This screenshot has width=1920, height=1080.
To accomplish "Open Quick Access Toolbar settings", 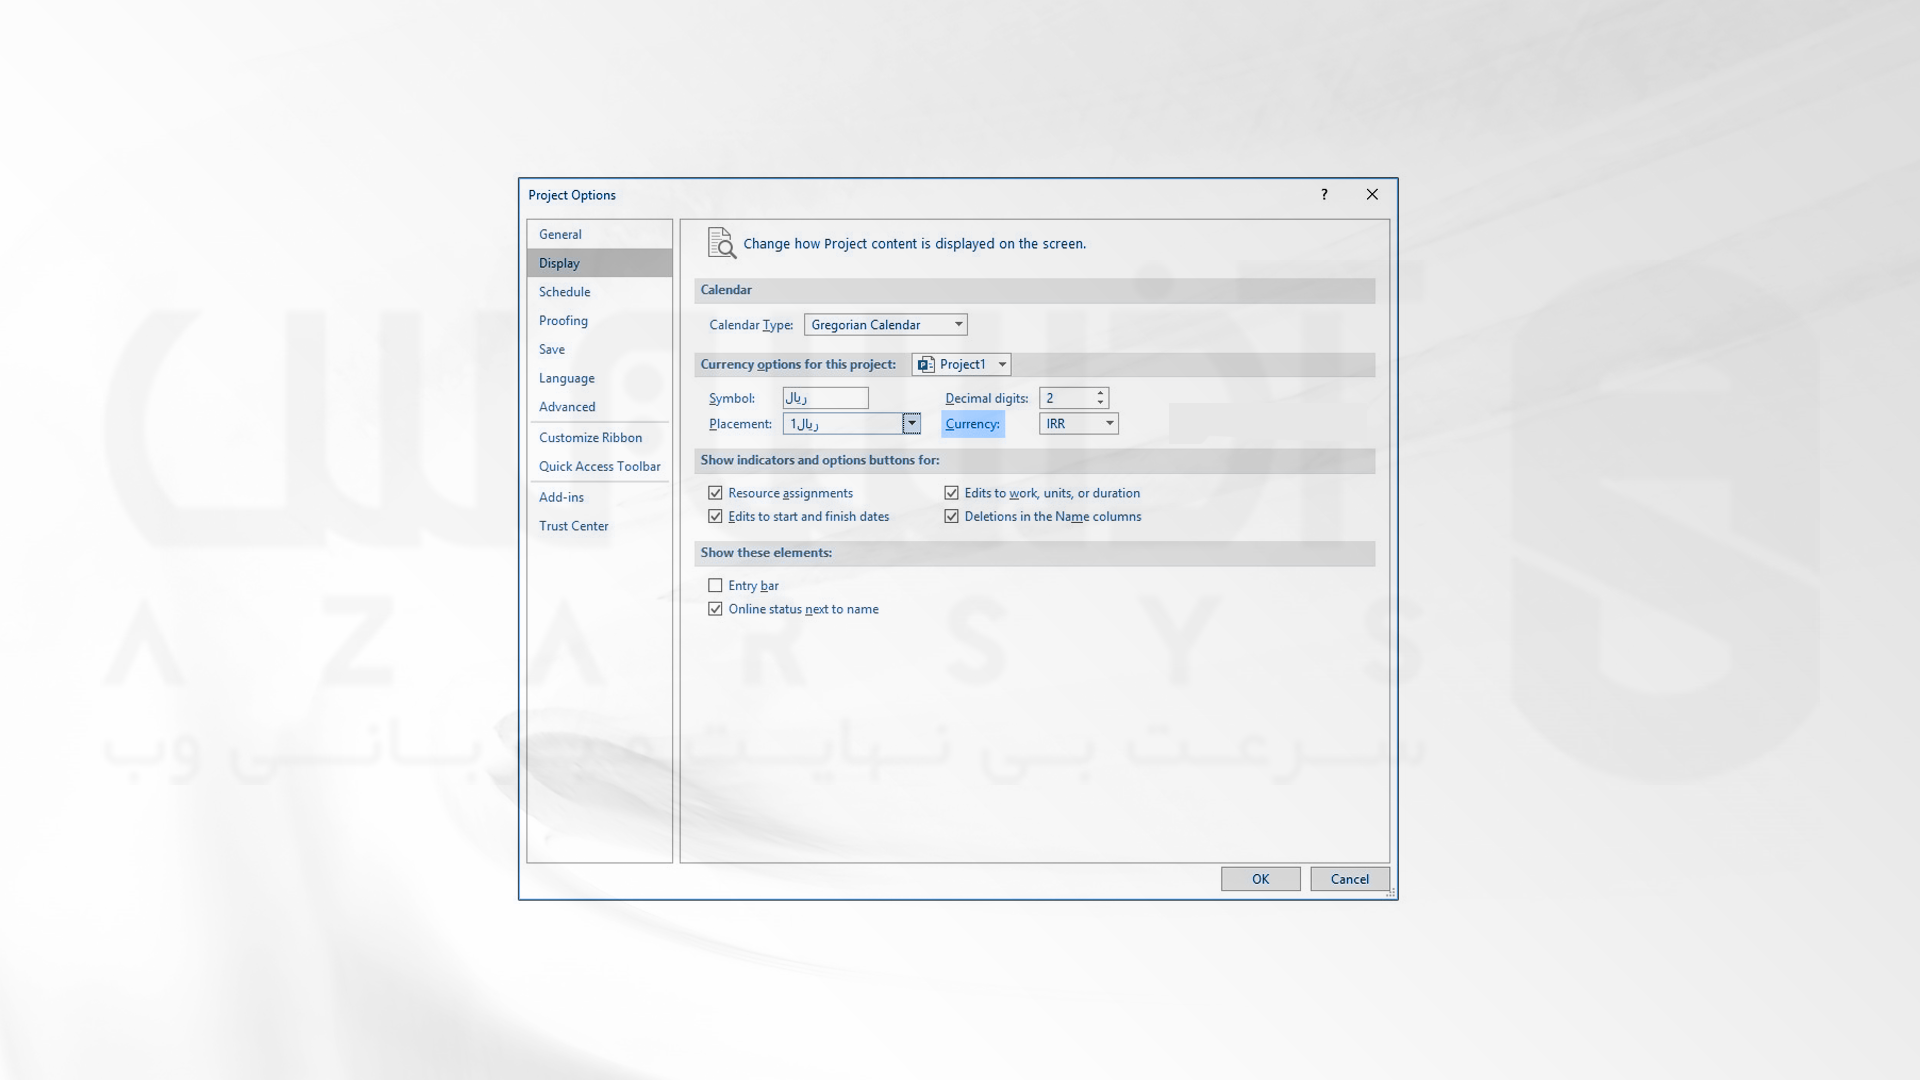I will click(599, 466).
